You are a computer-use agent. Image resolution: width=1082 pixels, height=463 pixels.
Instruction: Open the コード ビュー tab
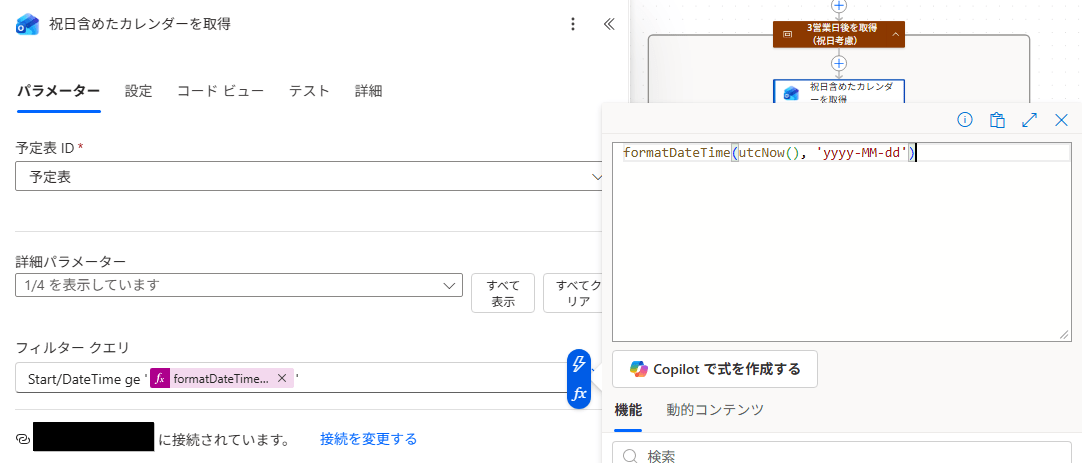(220, 91)
